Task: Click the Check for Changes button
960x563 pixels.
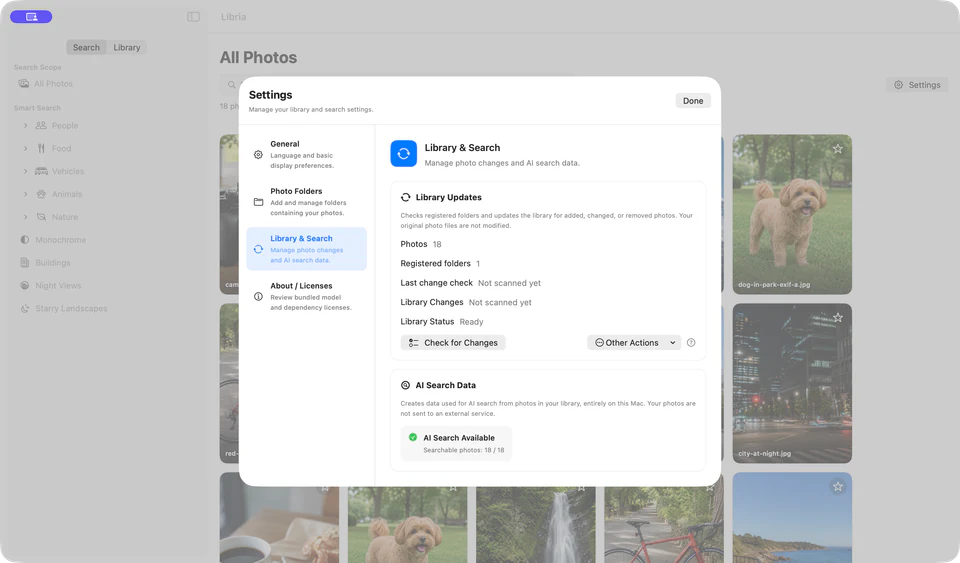Action: tap(453, 343)
